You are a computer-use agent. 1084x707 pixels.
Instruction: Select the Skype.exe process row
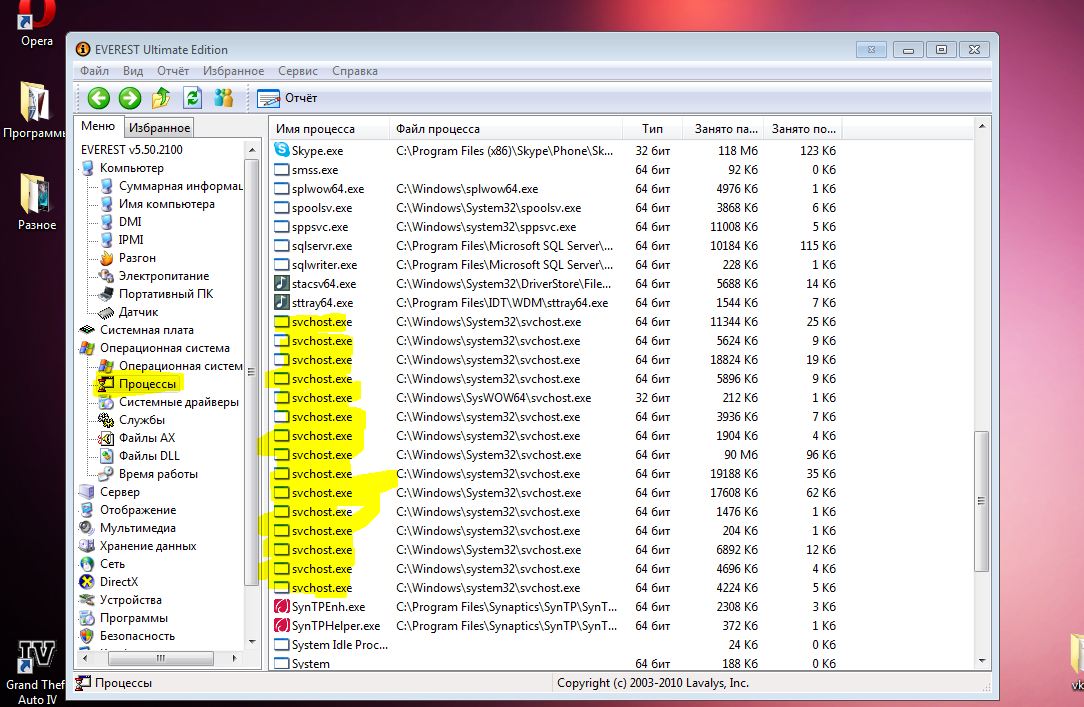pos(316,151)
